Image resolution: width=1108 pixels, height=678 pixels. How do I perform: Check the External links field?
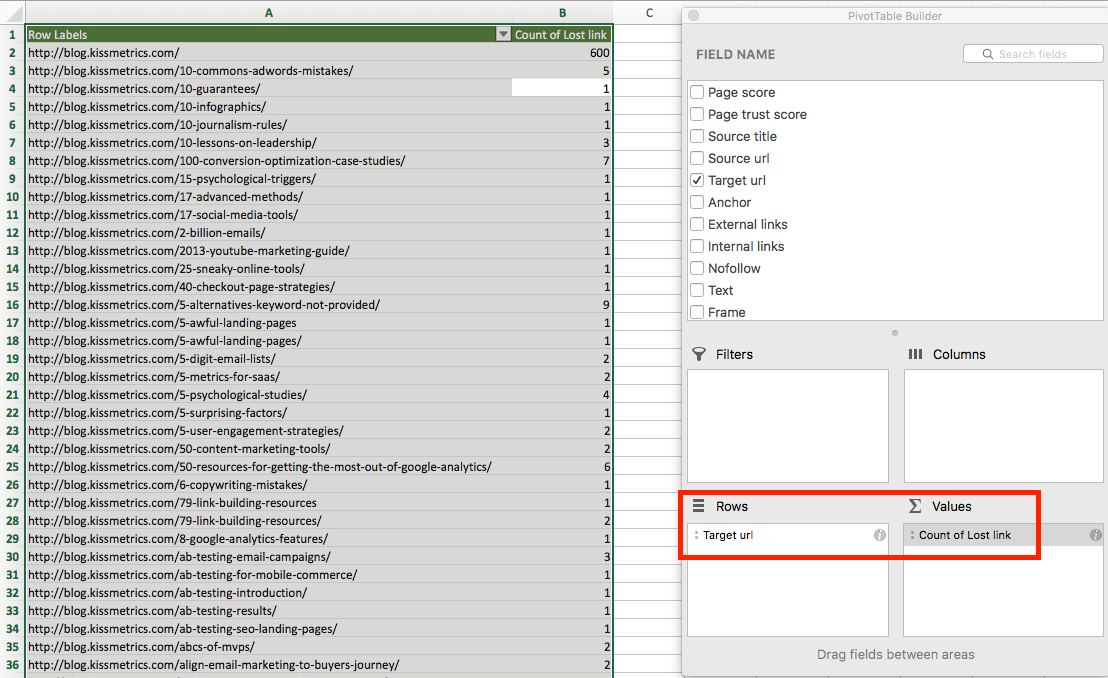pos(696,224)
